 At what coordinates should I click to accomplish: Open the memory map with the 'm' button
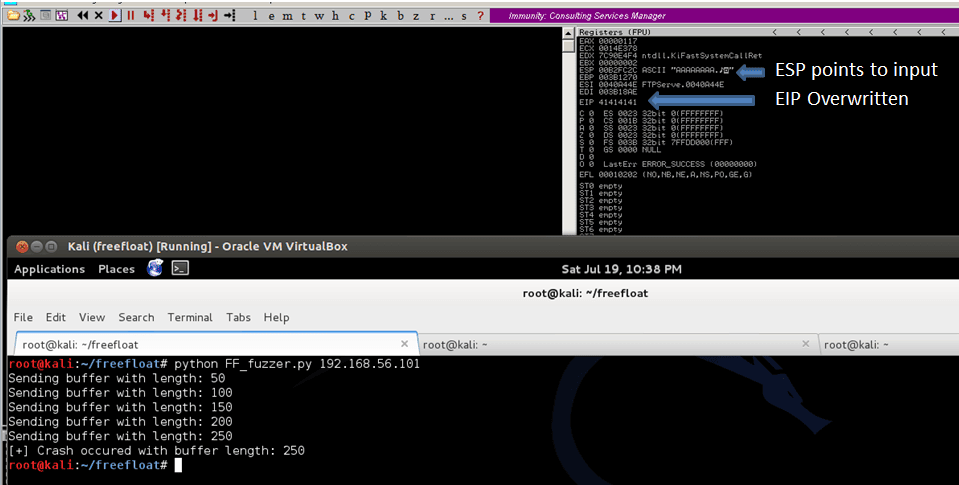pyautogui.click(x=287, y=17)
